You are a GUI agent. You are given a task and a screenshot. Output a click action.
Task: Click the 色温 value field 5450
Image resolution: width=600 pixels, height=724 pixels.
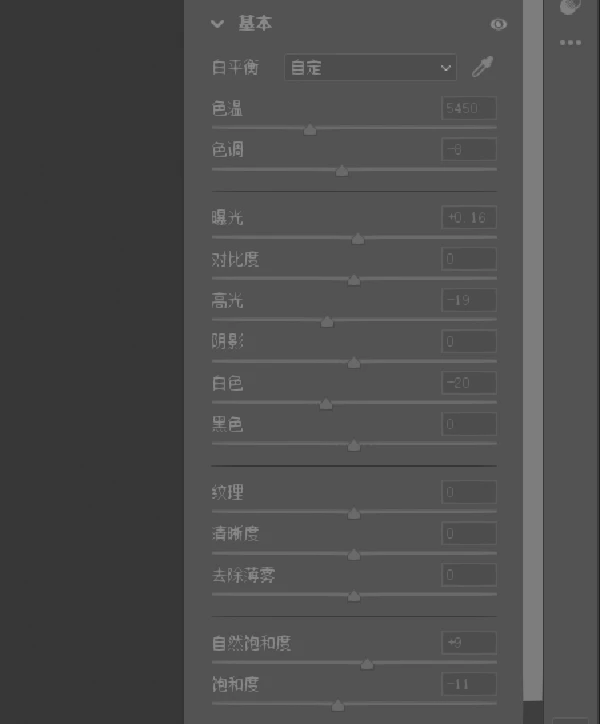[469, 108]
